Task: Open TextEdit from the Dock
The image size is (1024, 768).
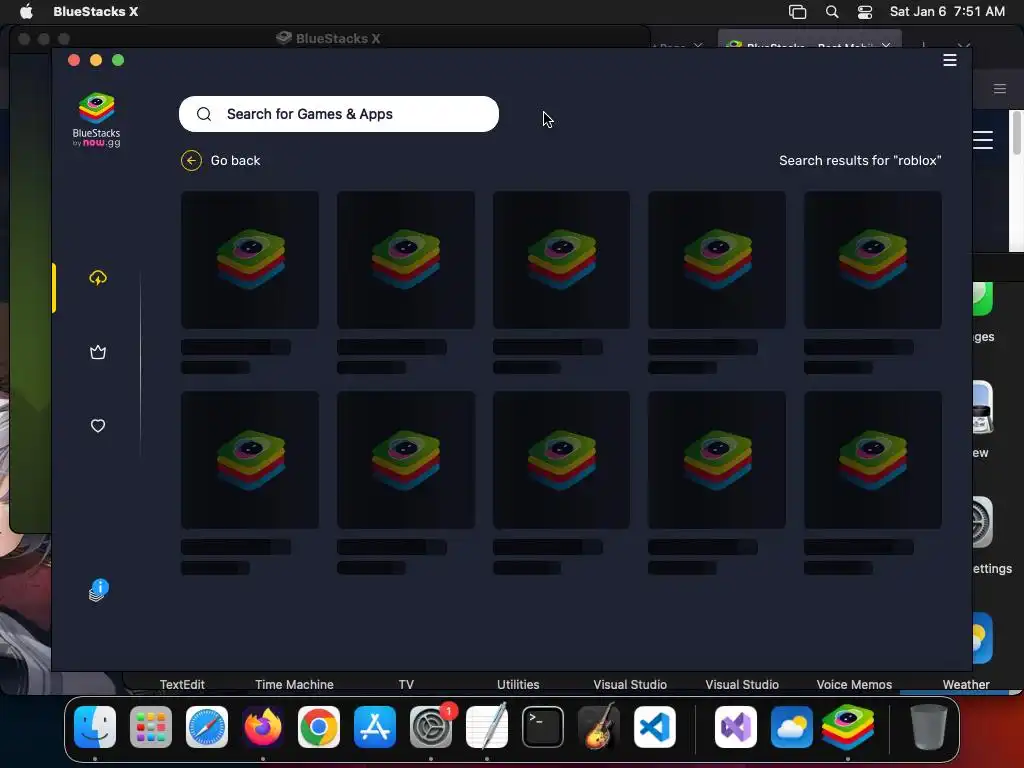Action: tap(487, 727)
